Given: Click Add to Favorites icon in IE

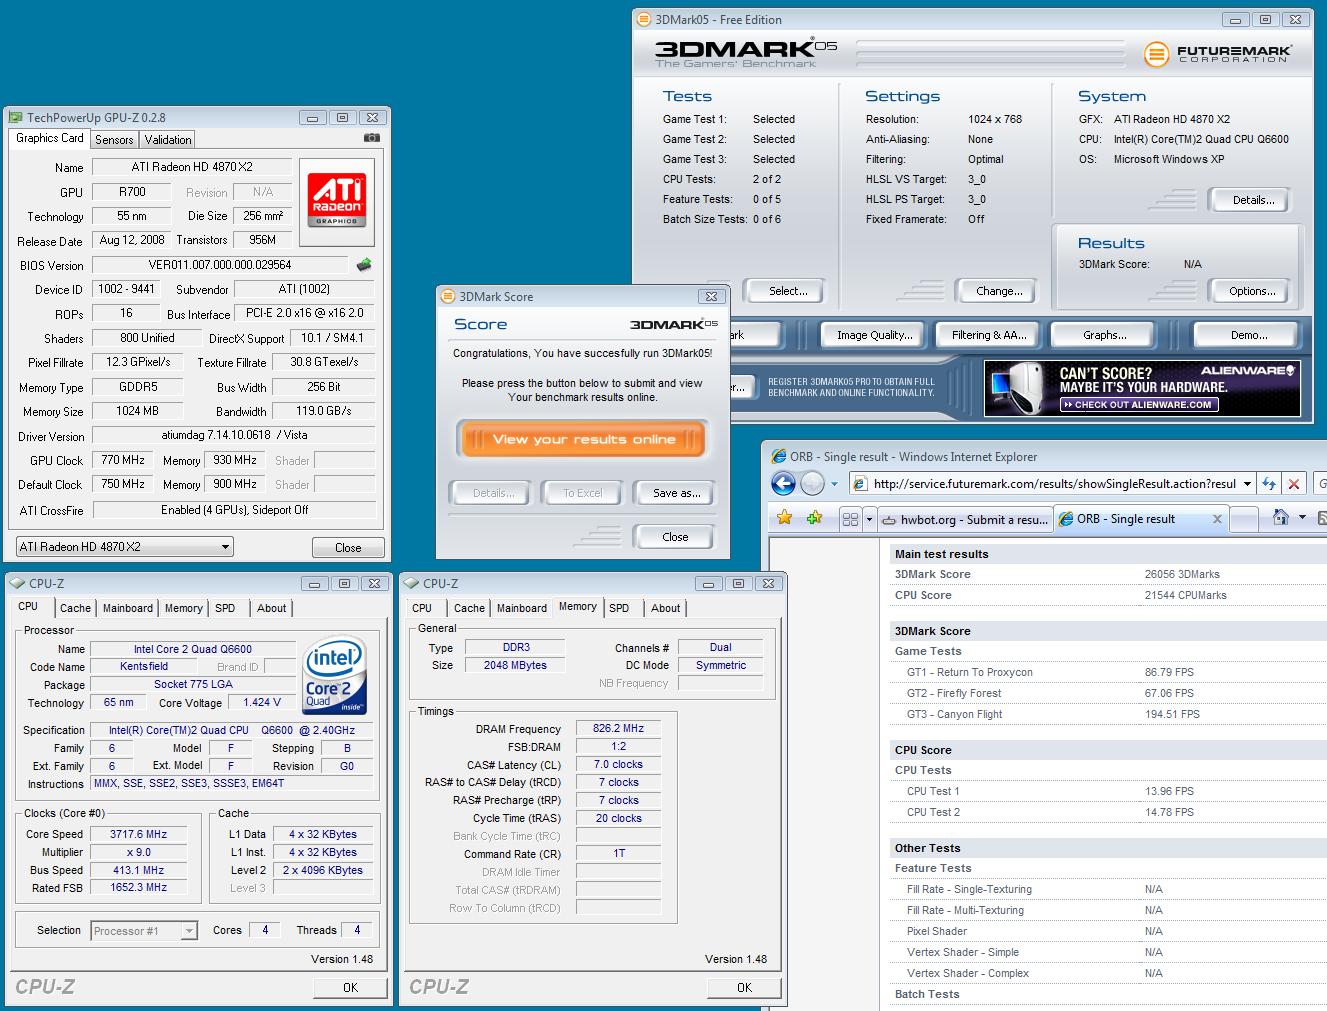Looking at the screenshot, I should (815, 518).
